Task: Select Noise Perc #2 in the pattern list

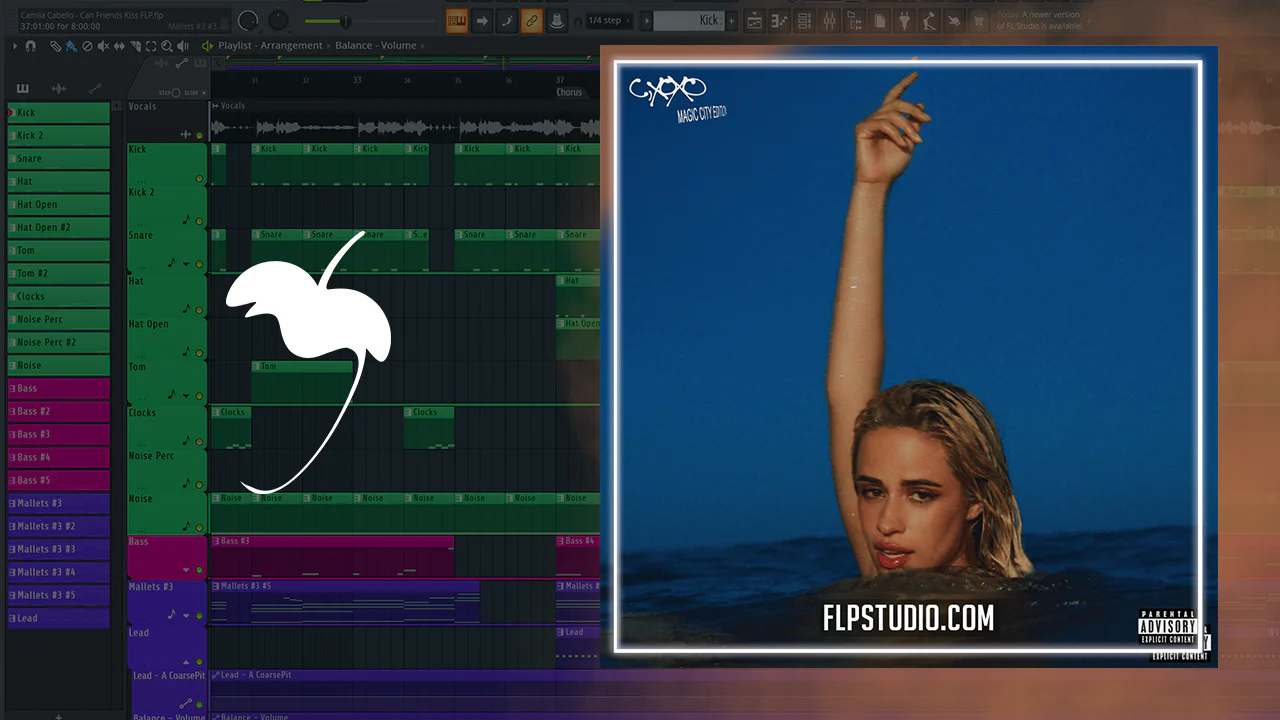Action: coord(58,342)
